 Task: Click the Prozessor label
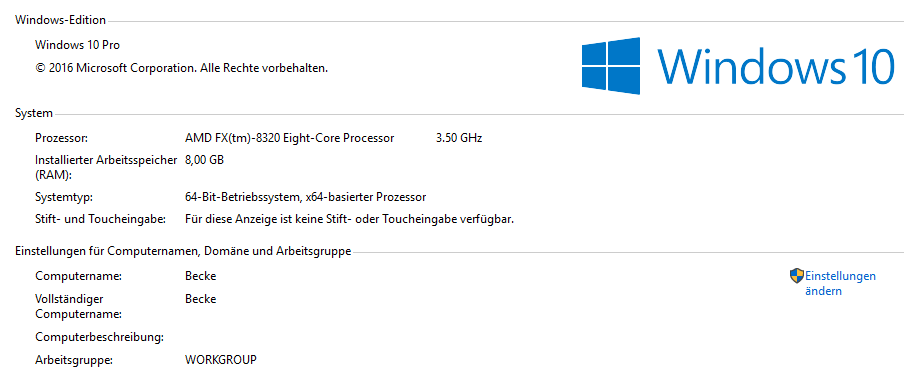click(x=61, y=138)
